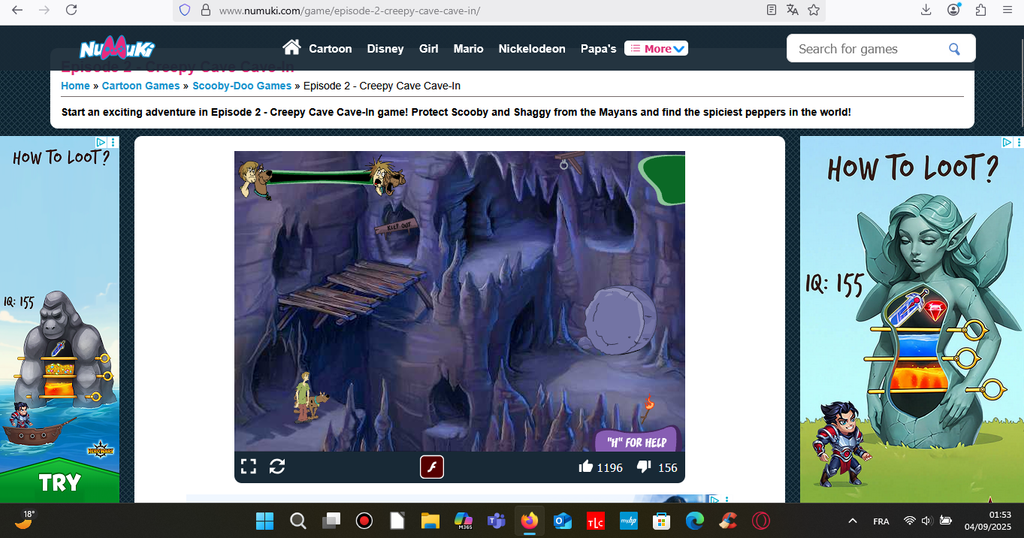1024x538 pixels.
Task: Go back with the browser back arrow
Action: pyautogui.click(x=18, y=10)
